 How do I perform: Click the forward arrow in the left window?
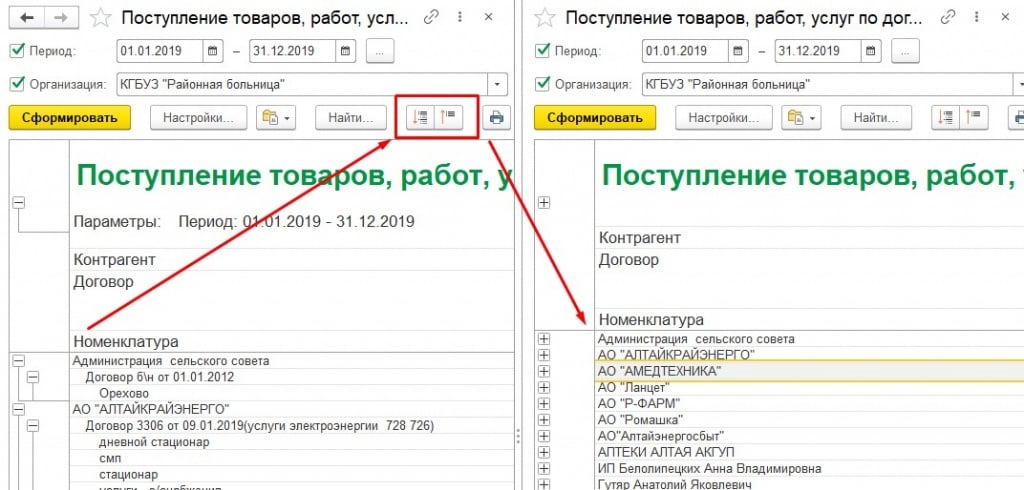pyautogui.click(x=61, y=17)
